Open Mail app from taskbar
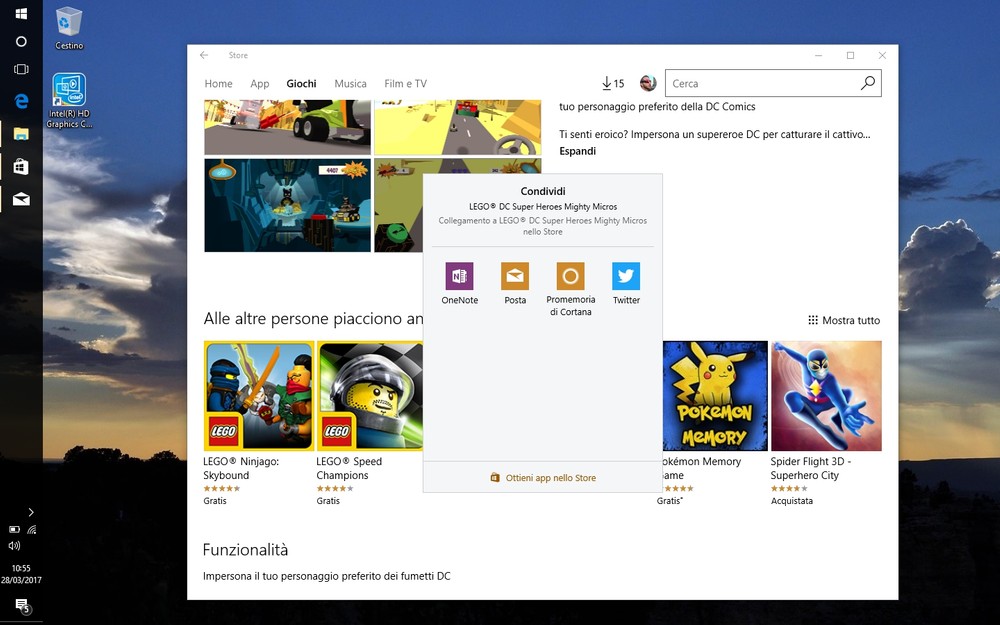This screenshot has width=1000, height=625. coord(21,200)
